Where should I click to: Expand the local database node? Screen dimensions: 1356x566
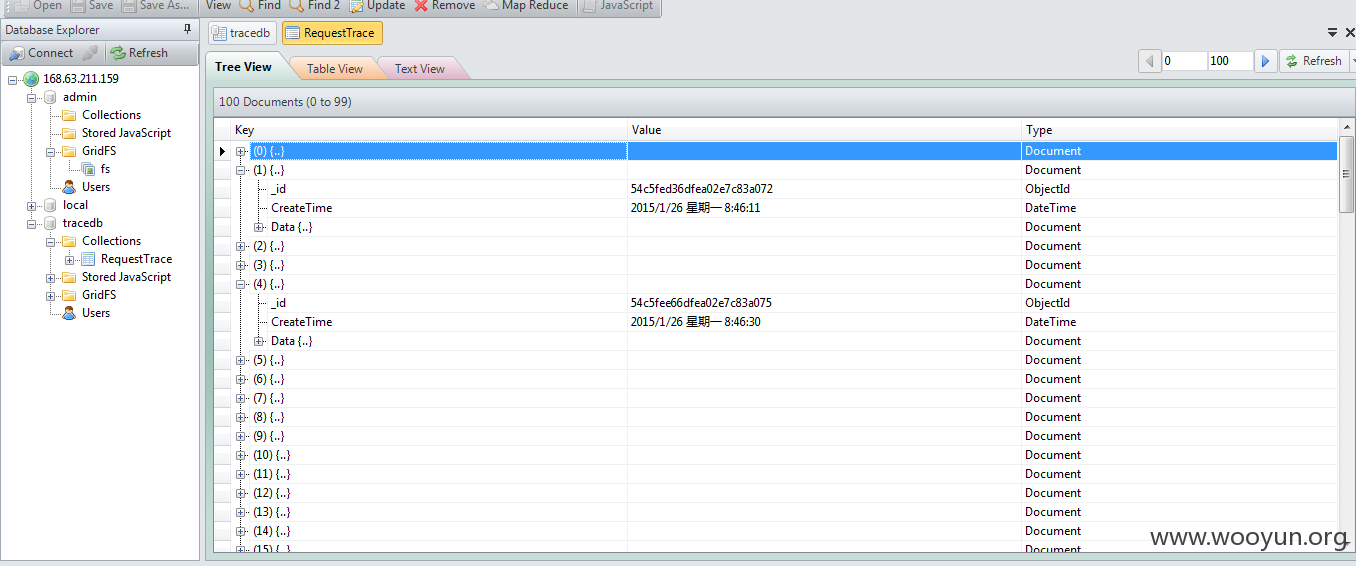tap(32, 205)
